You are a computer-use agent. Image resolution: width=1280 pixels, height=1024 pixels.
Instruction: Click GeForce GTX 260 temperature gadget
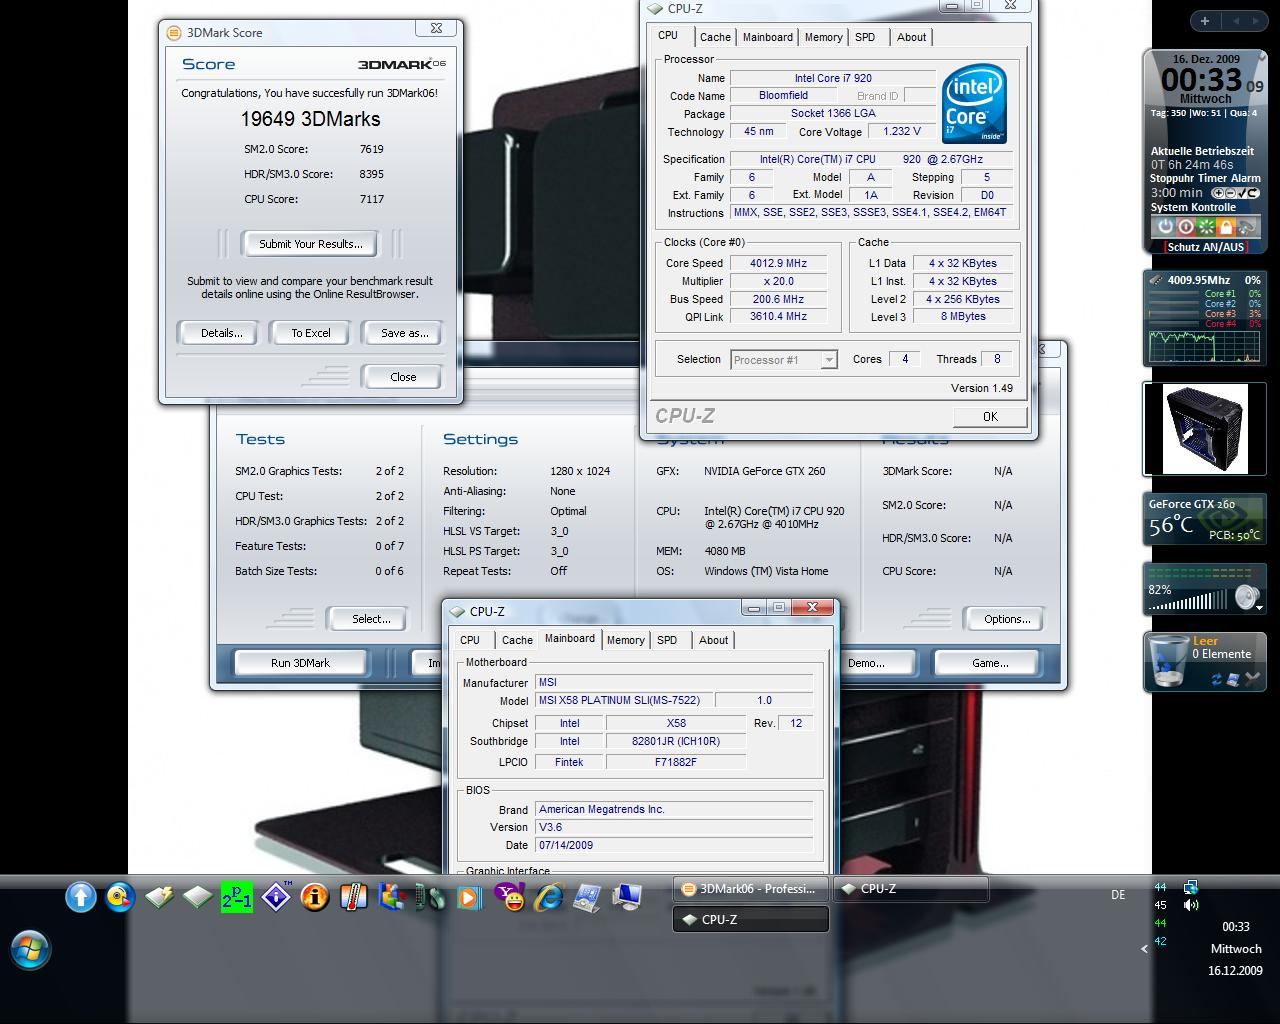(x=1205, y=520)
